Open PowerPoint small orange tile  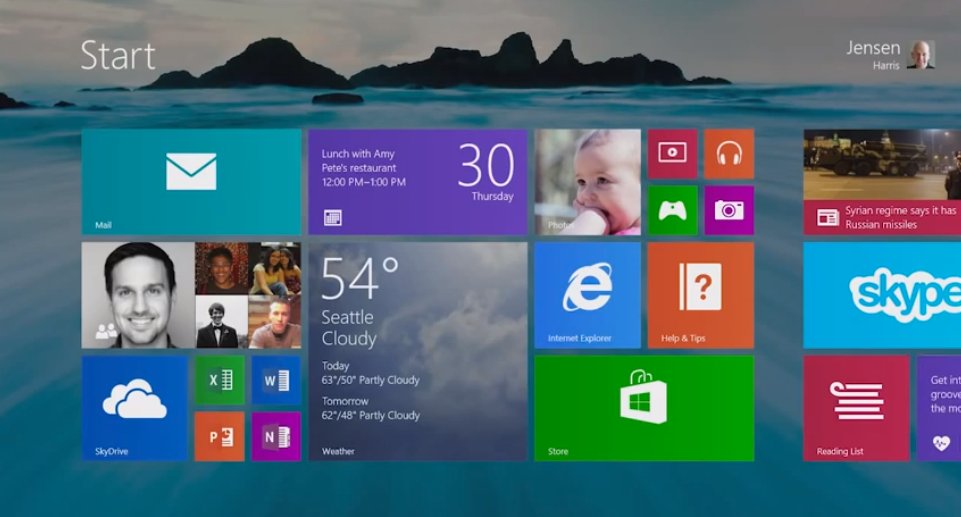(x=219, y=436)
